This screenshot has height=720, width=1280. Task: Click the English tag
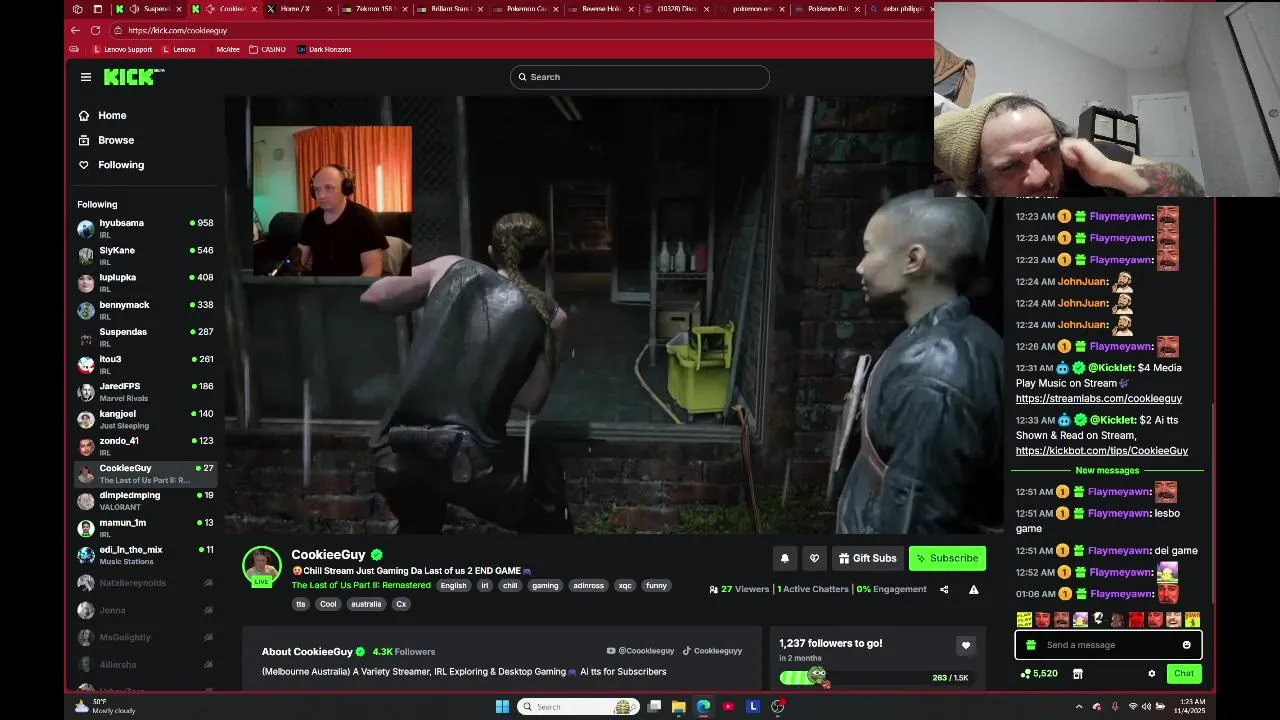[x=453, y=585]
